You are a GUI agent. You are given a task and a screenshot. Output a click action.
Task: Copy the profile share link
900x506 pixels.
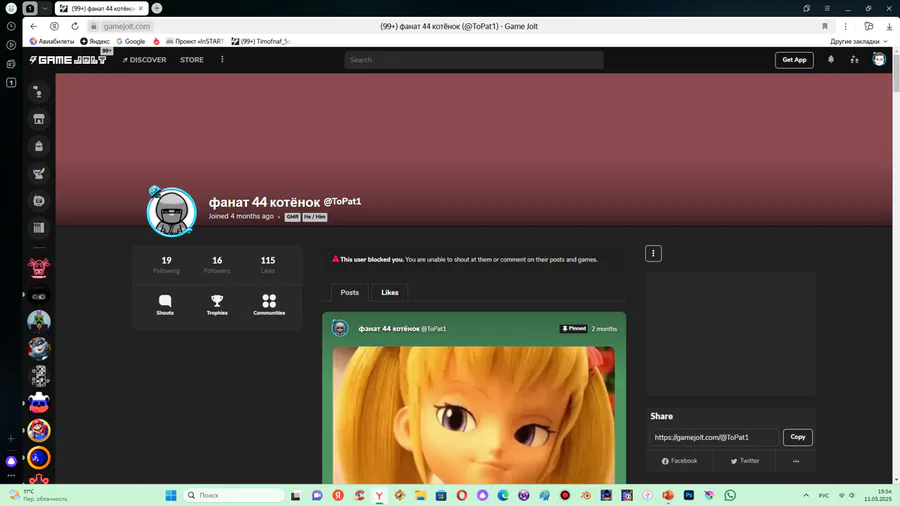coord(798,437)
